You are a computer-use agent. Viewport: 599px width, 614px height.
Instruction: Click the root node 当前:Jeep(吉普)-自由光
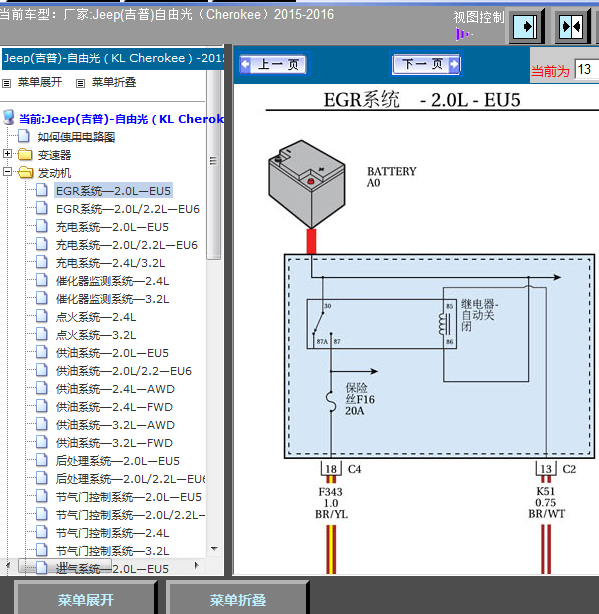tap(121, 119)
